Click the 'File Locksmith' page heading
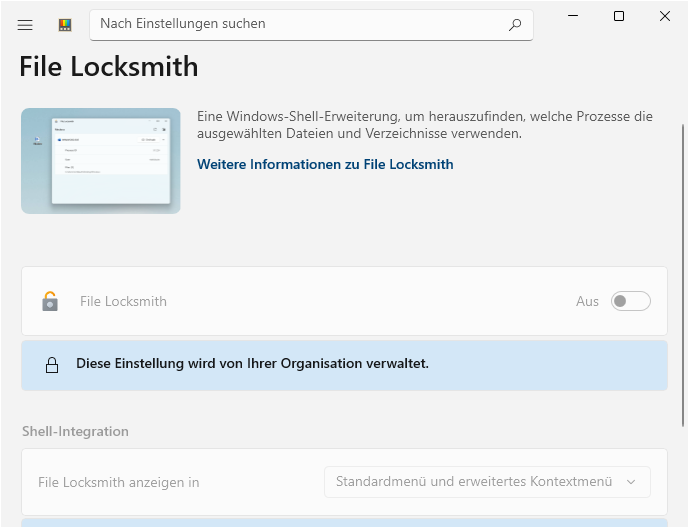Screen dimensions: 689x528 click(109, 67)
